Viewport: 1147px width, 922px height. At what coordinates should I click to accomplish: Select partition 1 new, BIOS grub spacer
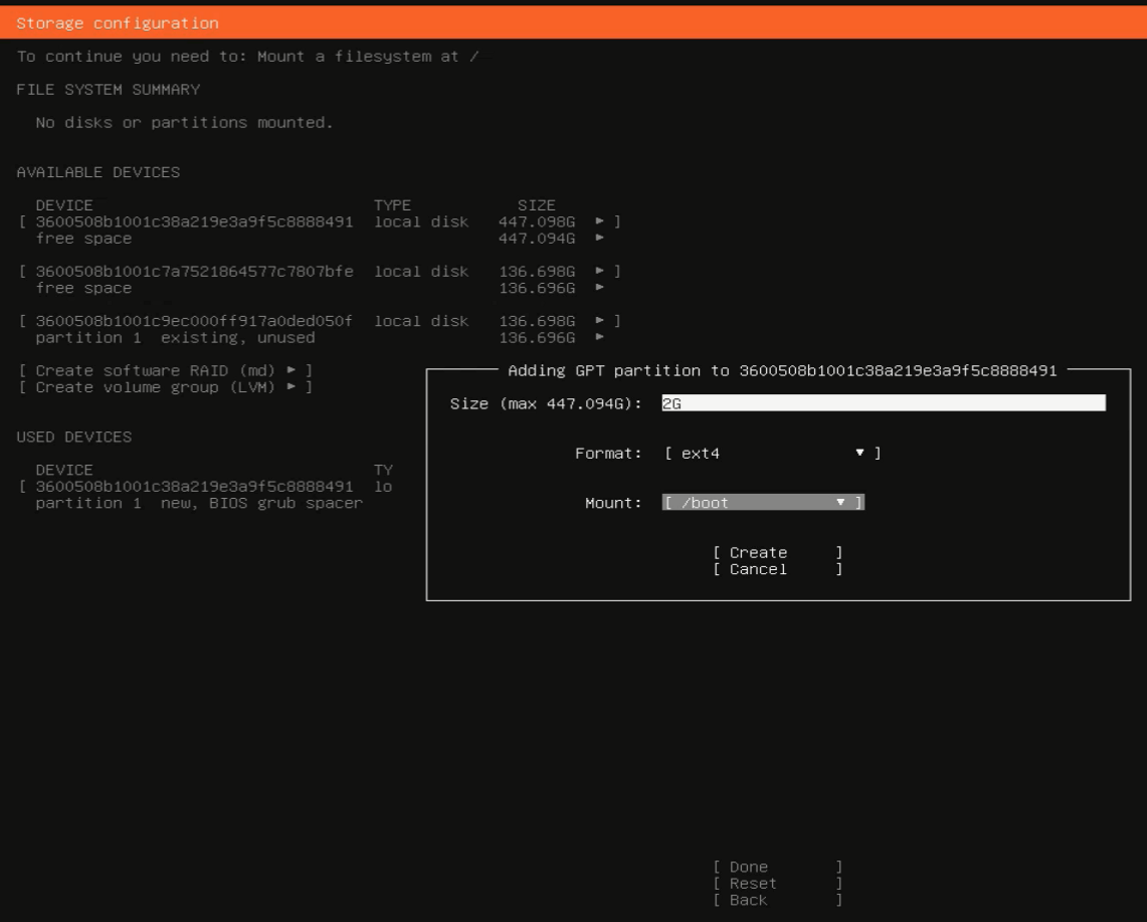click(199, 503)
